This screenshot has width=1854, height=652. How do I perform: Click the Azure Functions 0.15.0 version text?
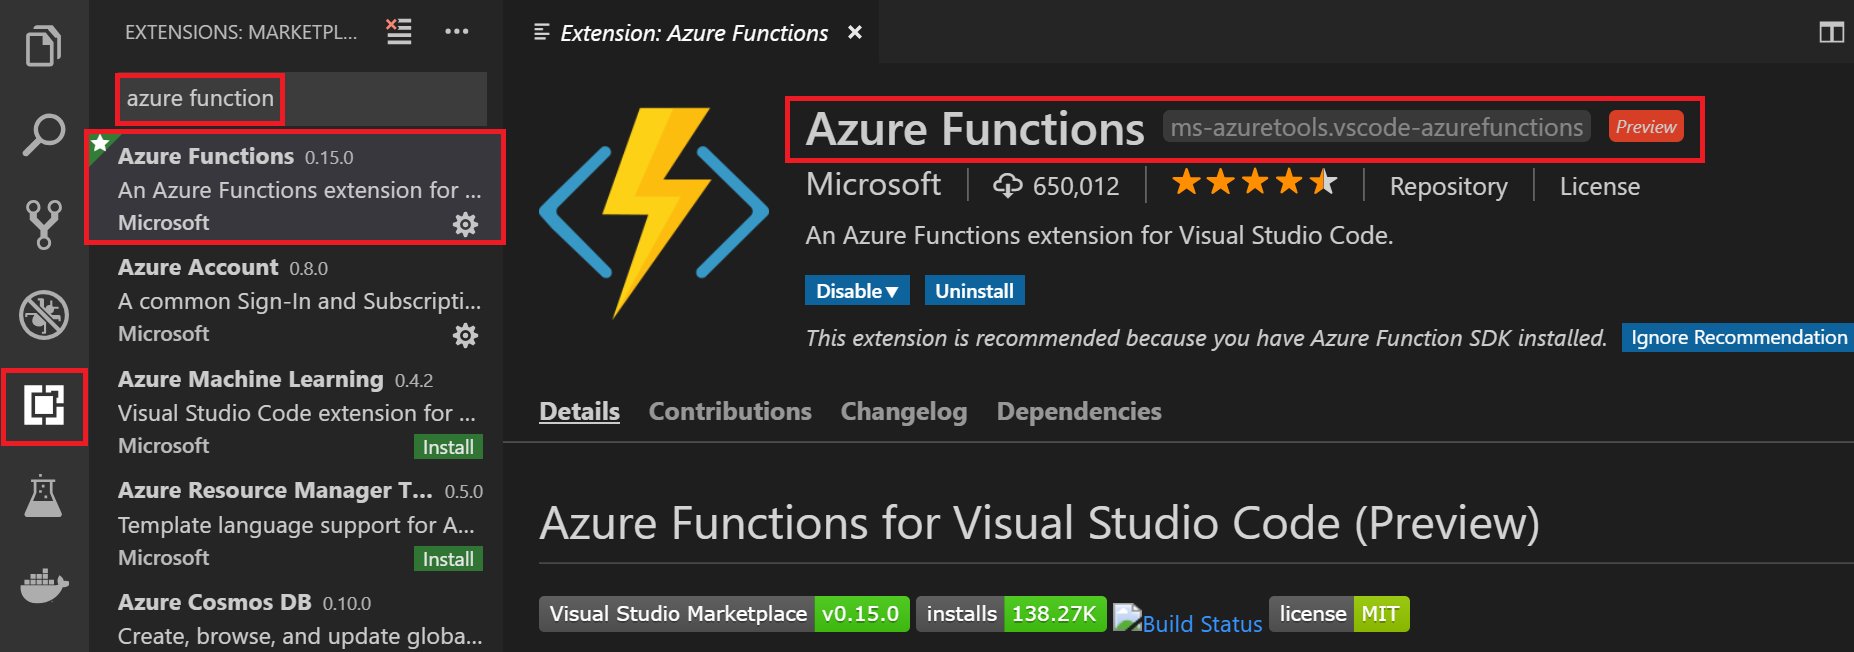click(x=329, y=158)
